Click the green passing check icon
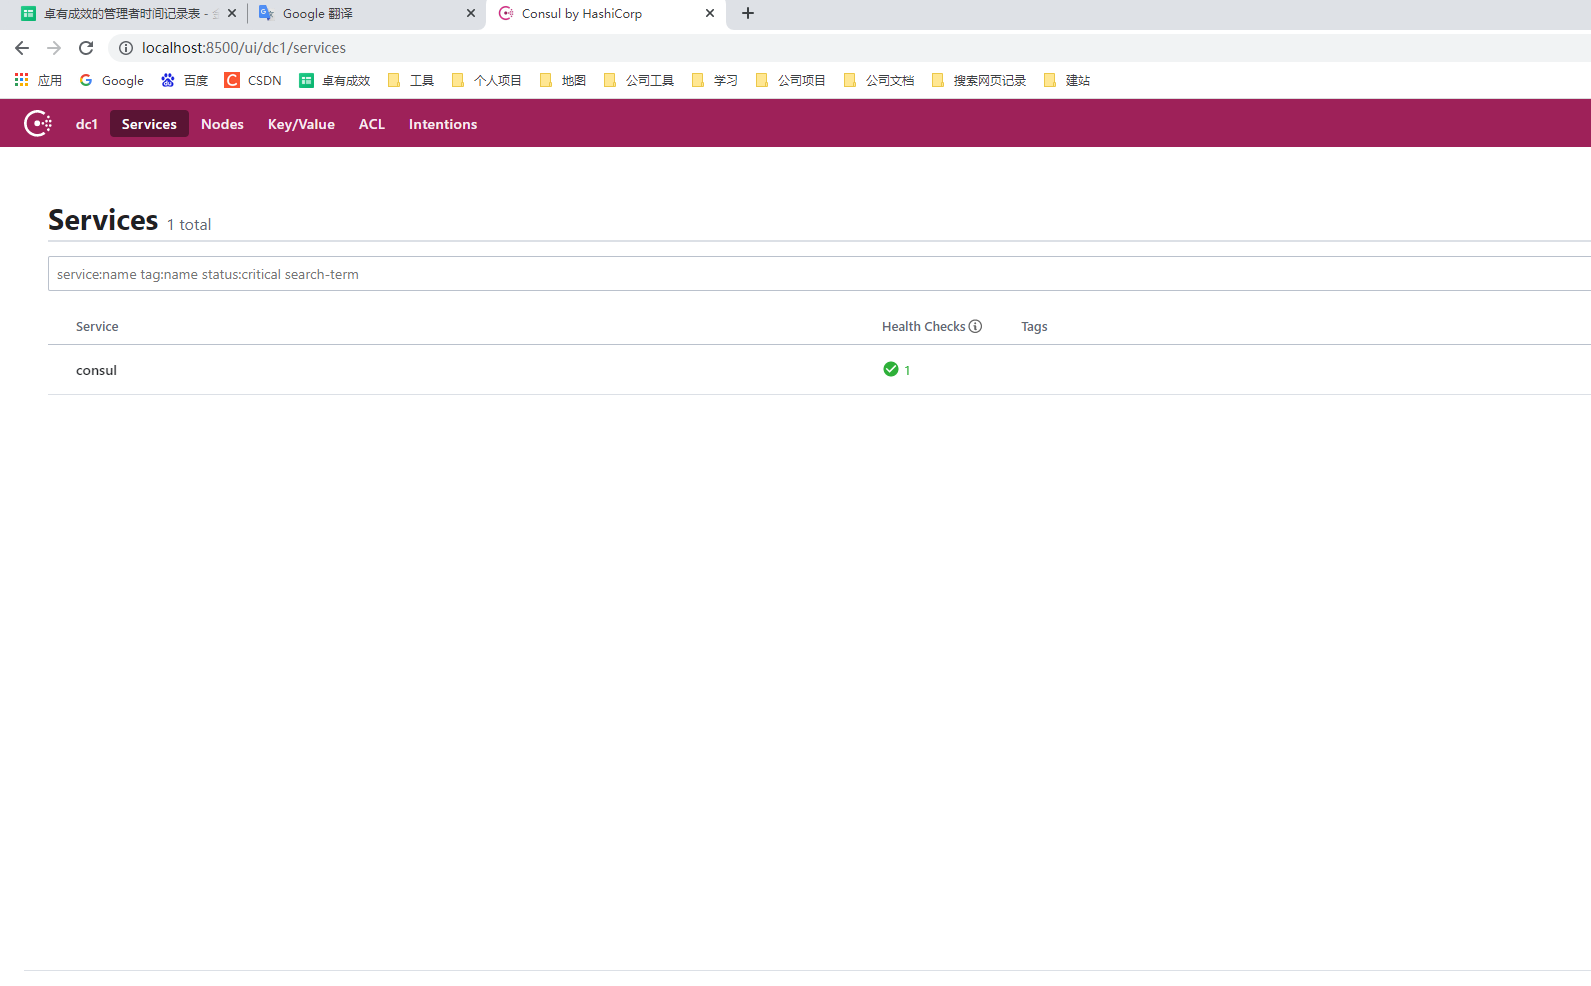1591x986 pixels. point(891,369)
